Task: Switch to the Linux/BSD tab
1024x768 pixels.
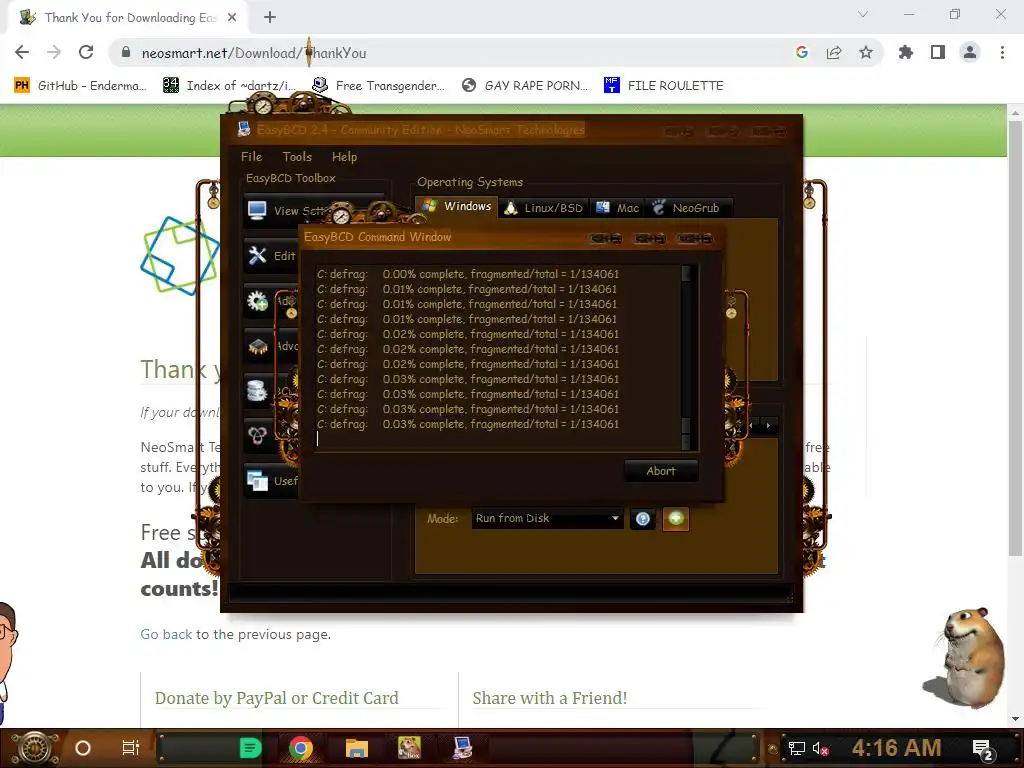Action: tap(544, 208)
